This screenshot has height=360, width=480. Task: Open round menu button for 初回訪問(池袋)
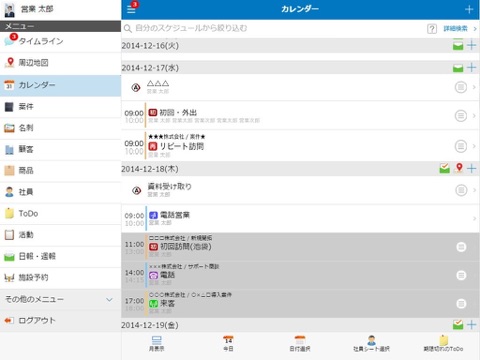click(461, 247)
